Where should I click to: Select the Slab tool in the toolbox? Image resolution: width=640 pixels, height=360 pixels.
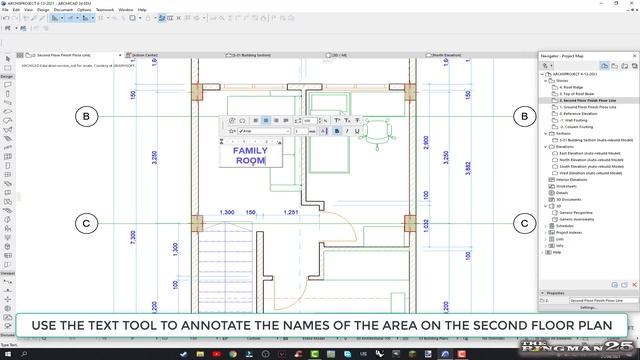click(7, 112)
